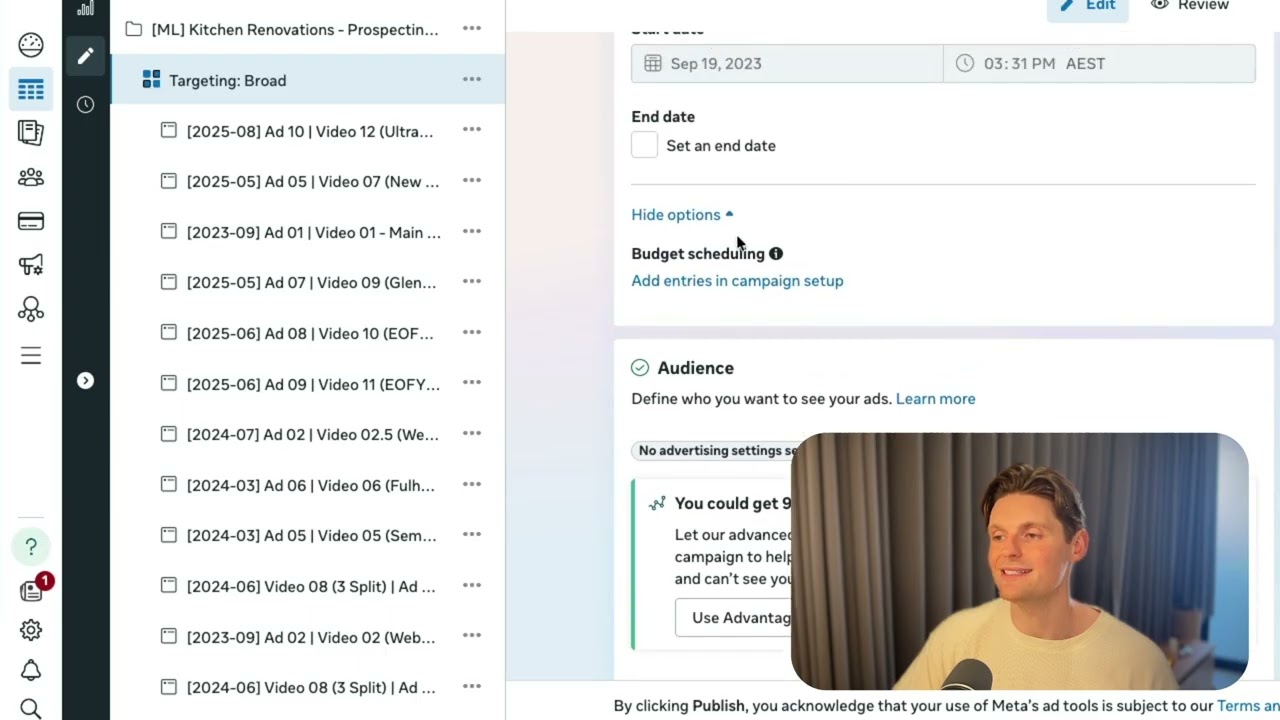Open more options for Ad 05 Video 07
This screenshot has width=1280, height=720.
472,180
